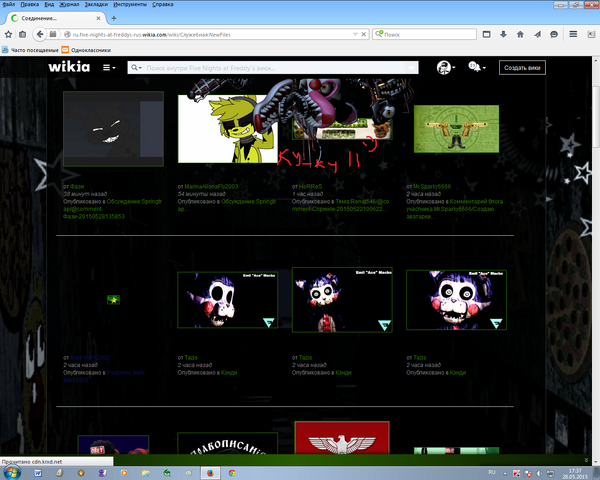Open the Firefox hamburger menu
This screenshot has width=600, height=480.
point(573,34)
